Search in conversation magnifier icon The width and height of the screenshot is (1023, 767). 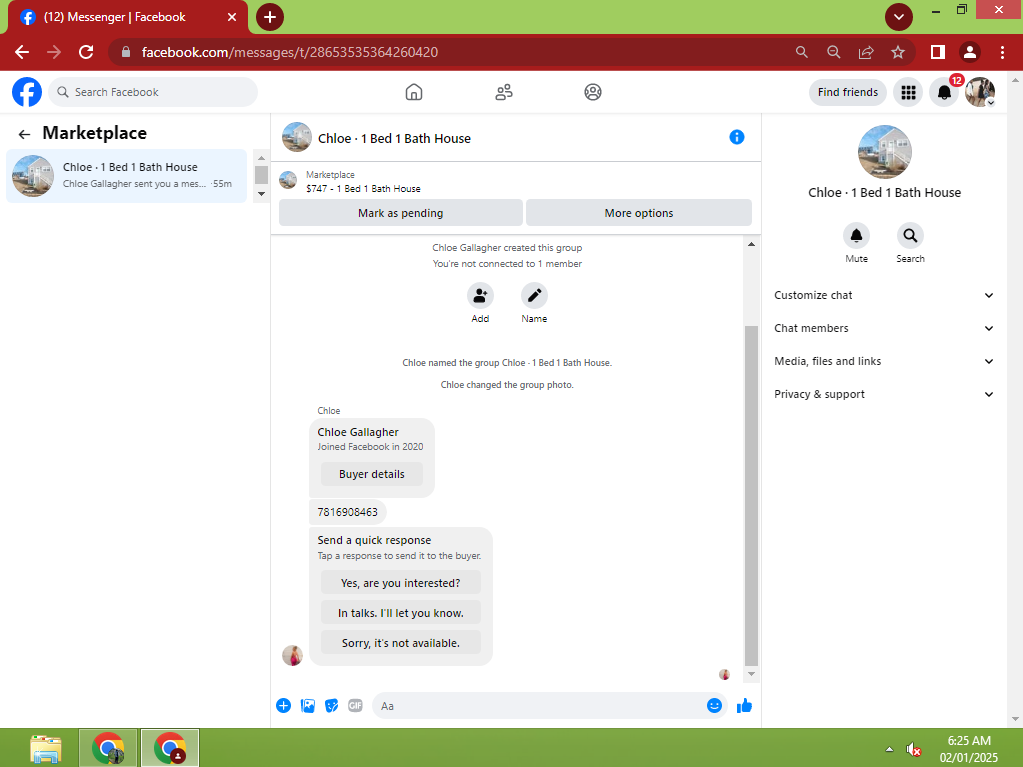point(910,235)
